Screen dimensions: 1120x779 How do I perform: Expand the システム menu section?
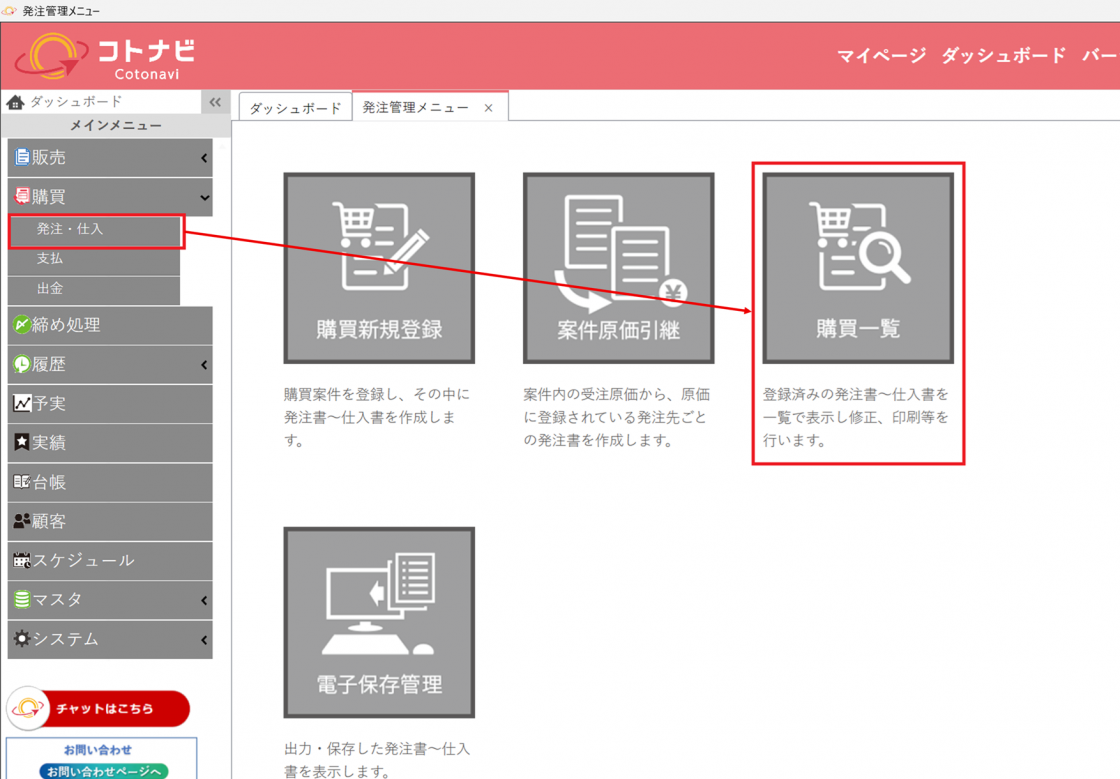pos(109,639)
